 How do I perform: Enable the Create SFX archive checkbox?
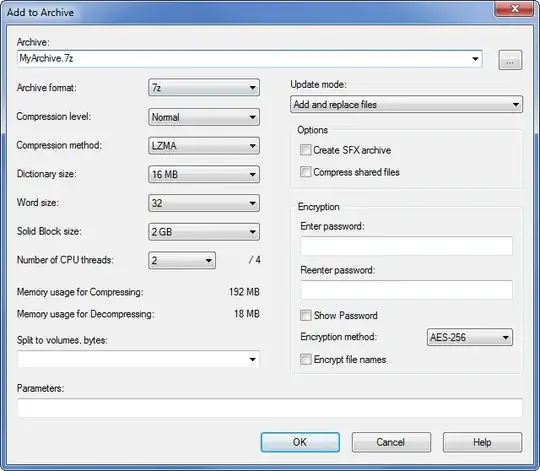(x=305, y=150)
